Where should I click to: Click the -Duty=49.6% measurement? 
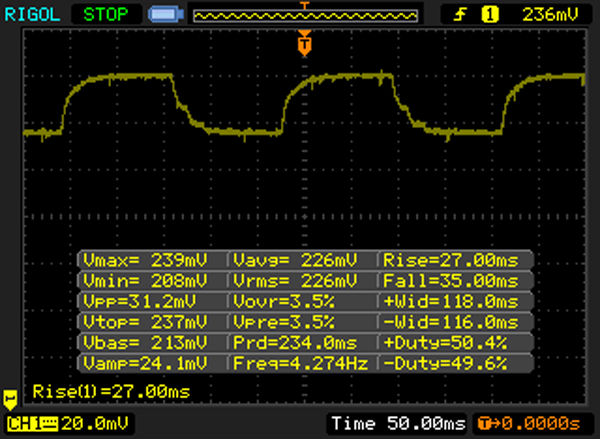pos(445,363)
